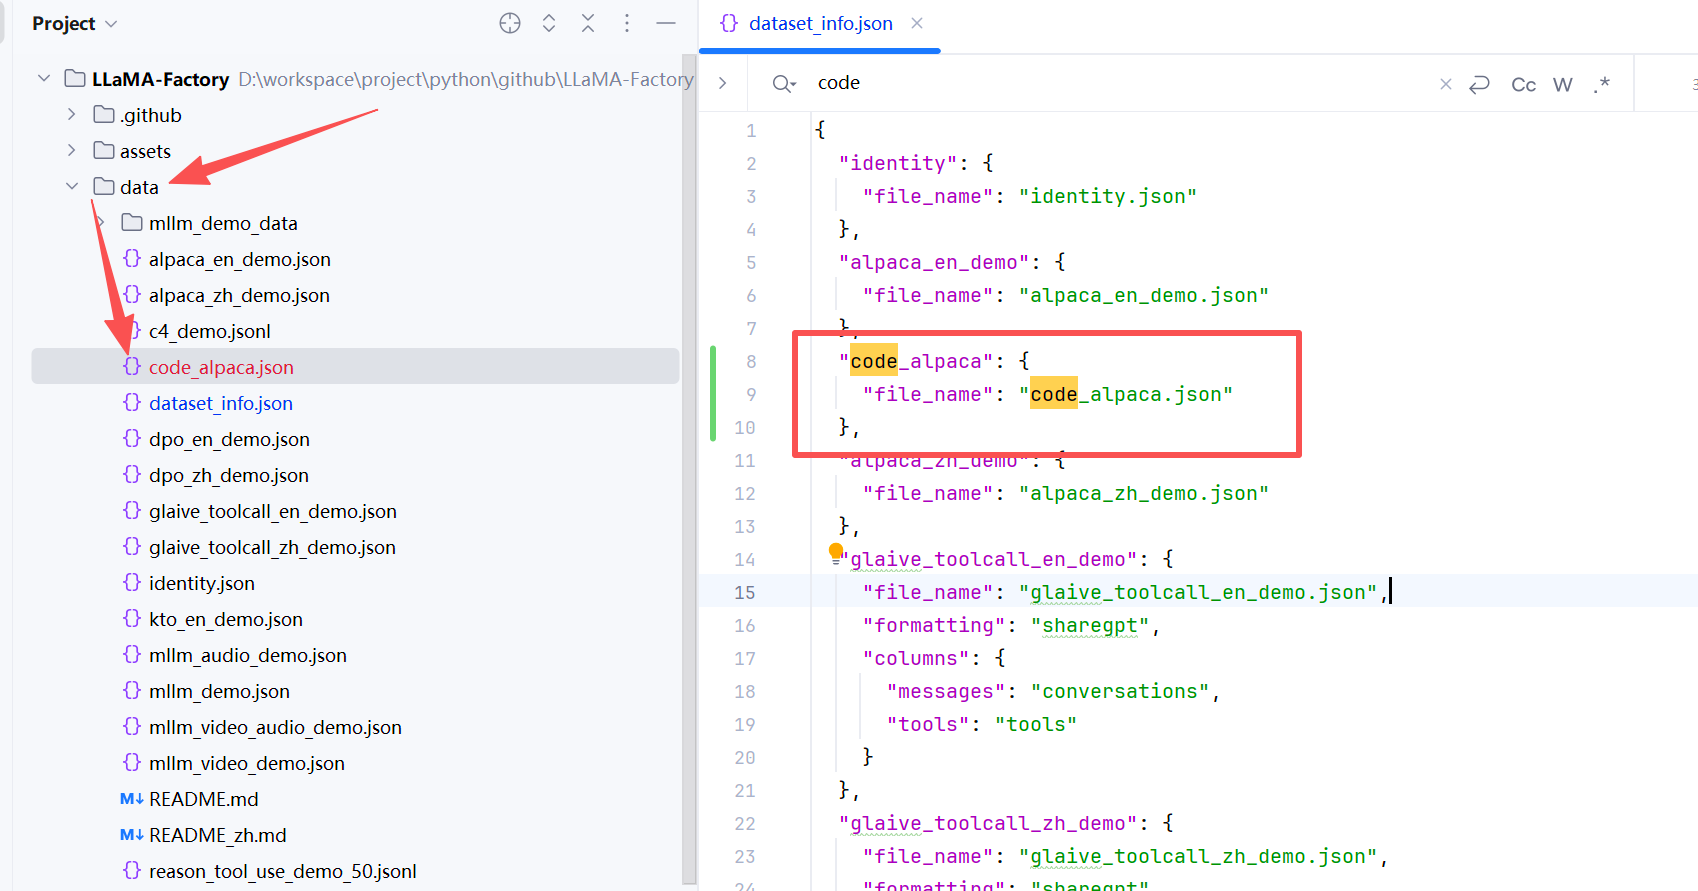Click "sharegpt" value on line 16
This screenshot has height=891, width=1698.
[x=1090, y=625]
